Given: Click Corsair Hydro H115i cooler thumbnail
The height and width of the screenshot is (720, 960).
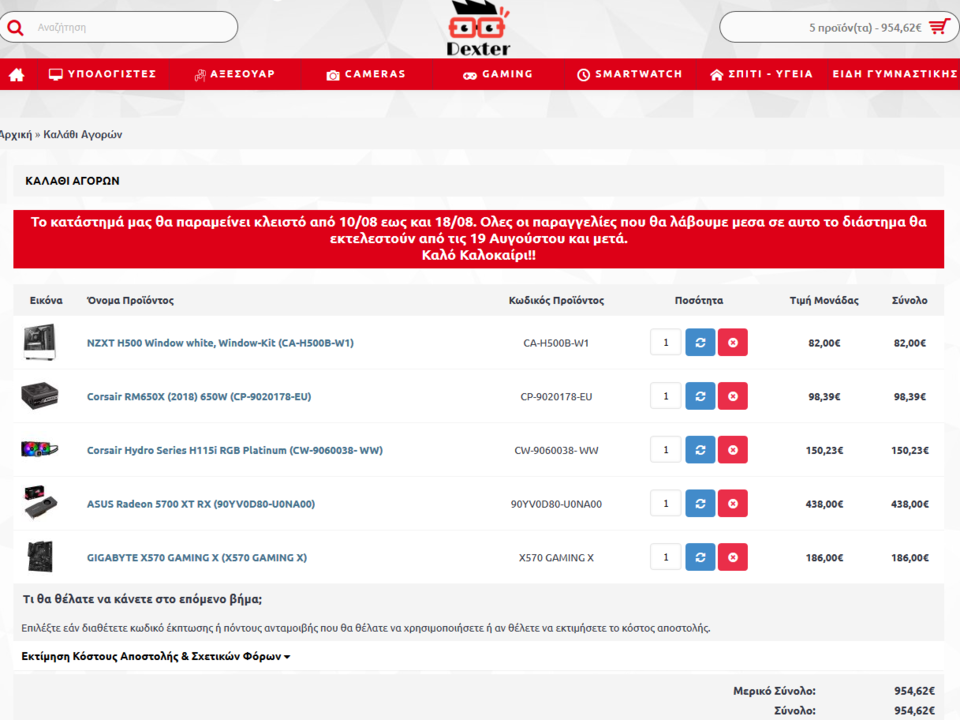Looking at the screenshot, I should pos(40,449).
